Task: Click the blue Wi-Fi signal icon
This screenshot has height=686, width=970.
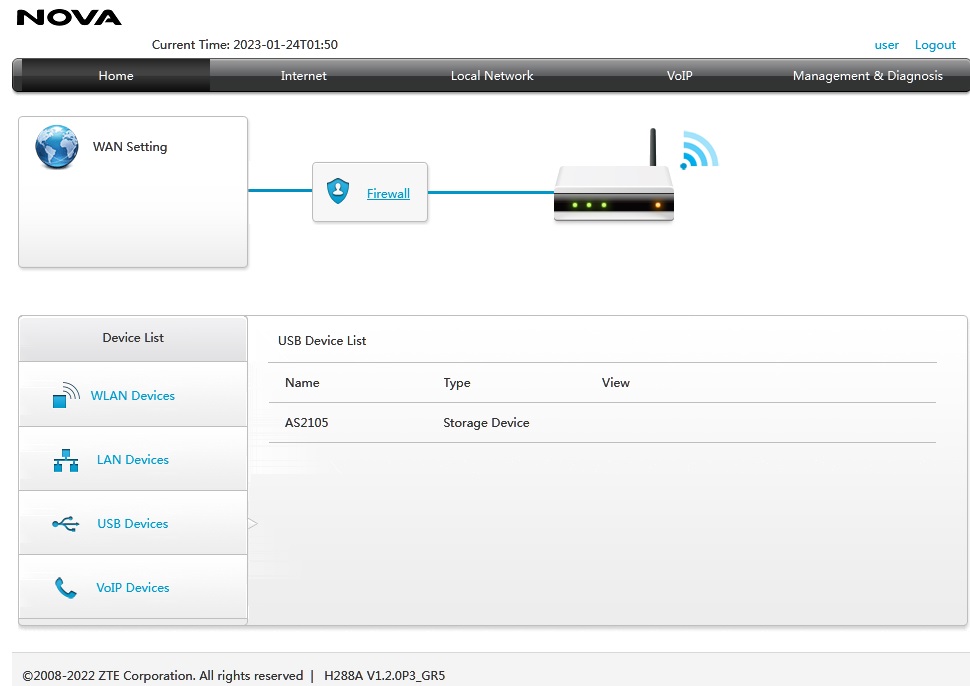Action: click(699, 150)
